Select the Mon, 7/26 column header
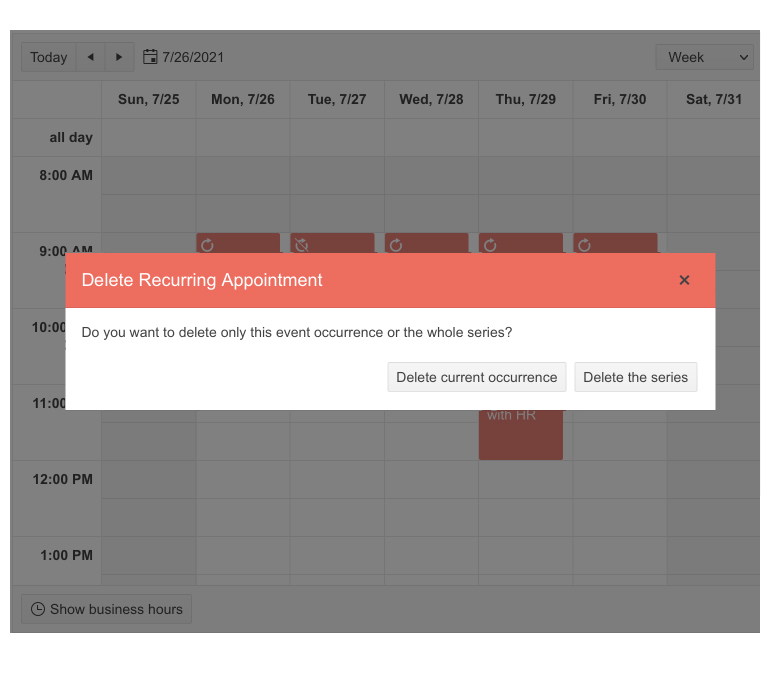The height and width of the screenshot is (693, 770). tap(243, 100)
